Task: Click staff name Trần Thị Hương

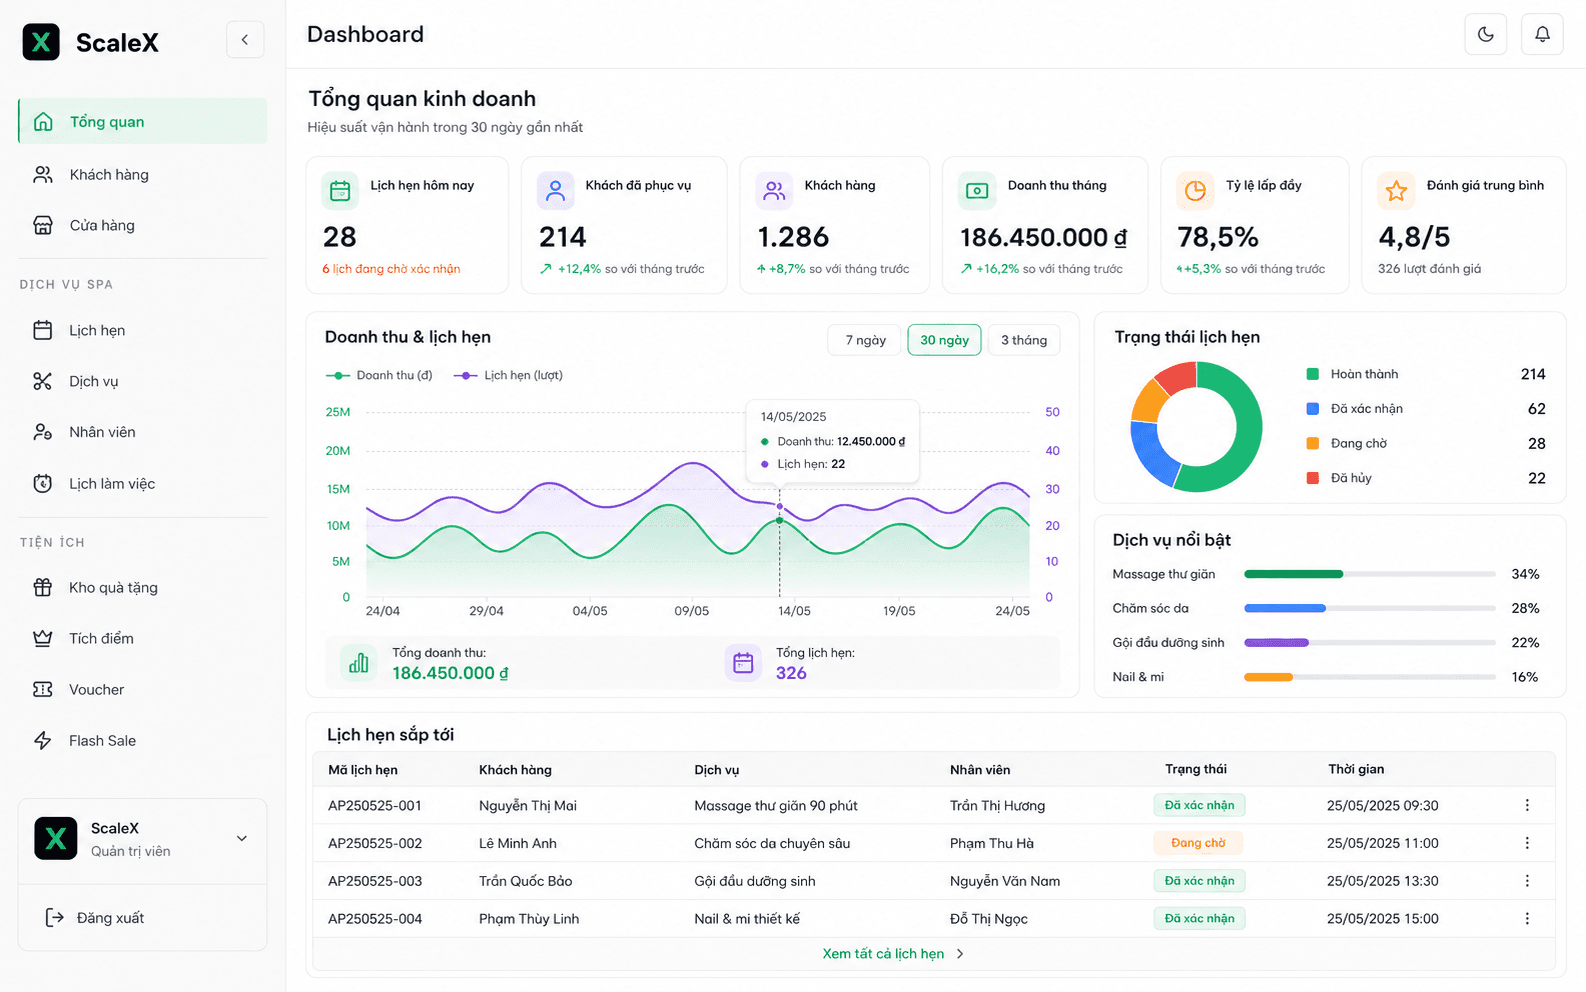Action: click(997, 806)
